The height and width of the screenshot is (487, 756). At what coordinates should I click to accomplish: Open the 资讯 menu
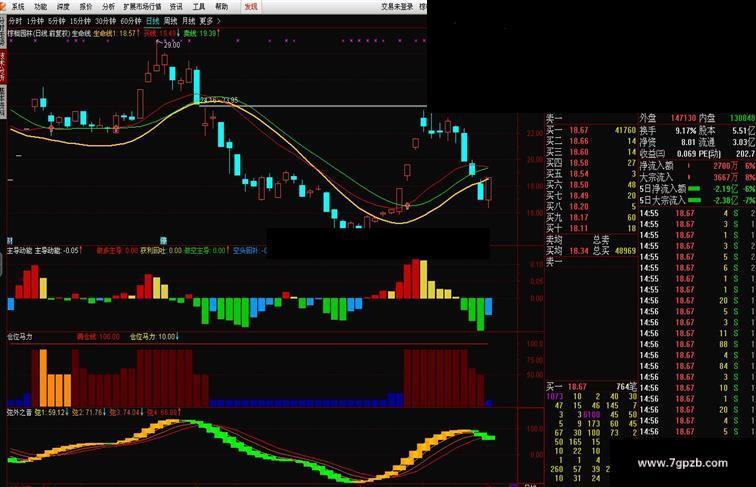tap(176, 7)
